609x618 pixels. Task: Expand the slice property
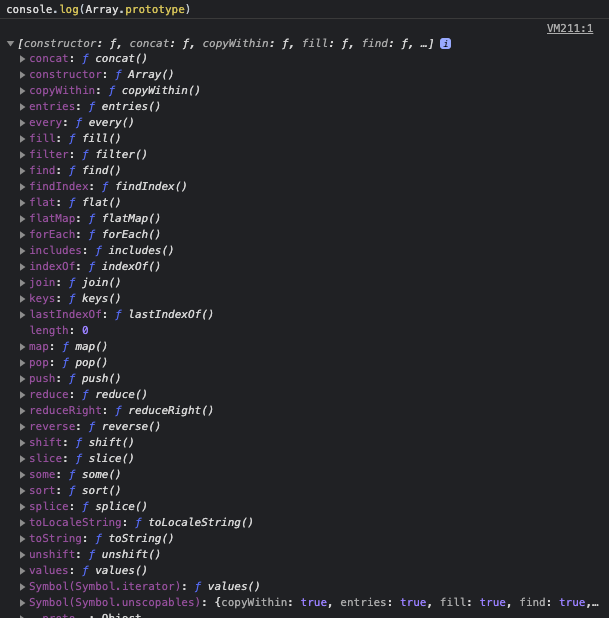tap(22, 459)
